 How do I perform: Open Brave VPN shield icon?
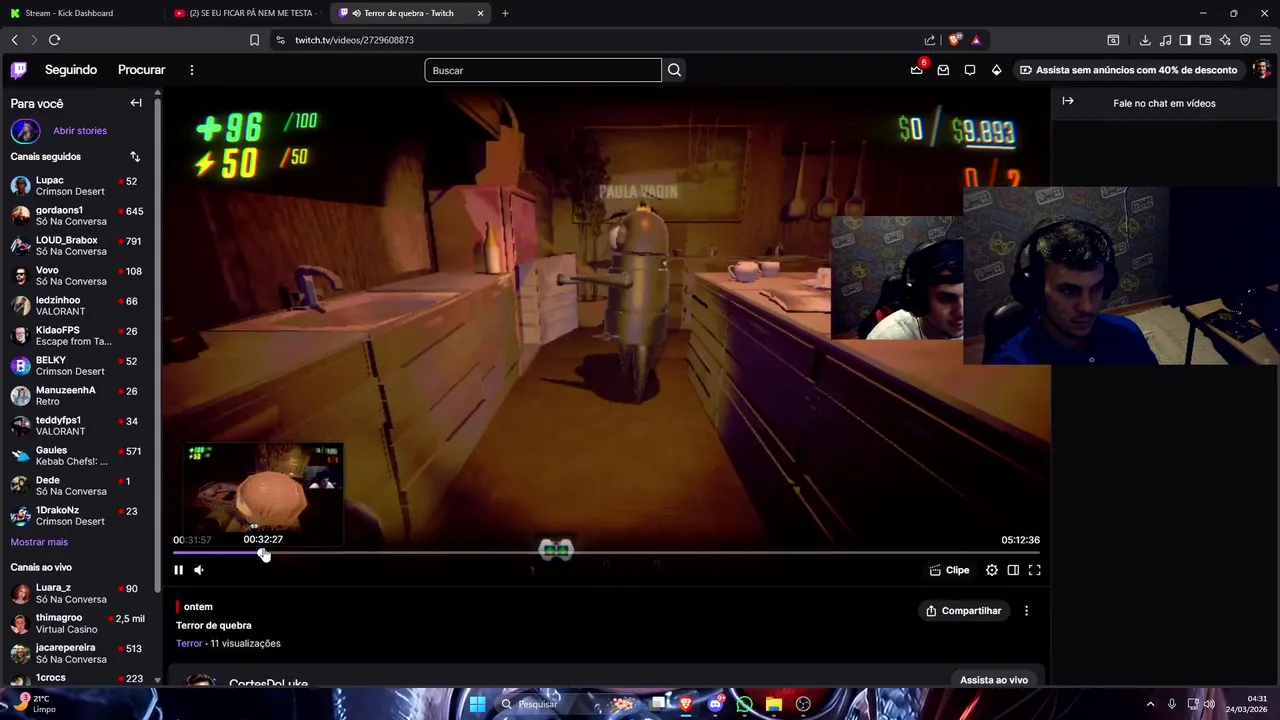click(x=1245, y=40)
